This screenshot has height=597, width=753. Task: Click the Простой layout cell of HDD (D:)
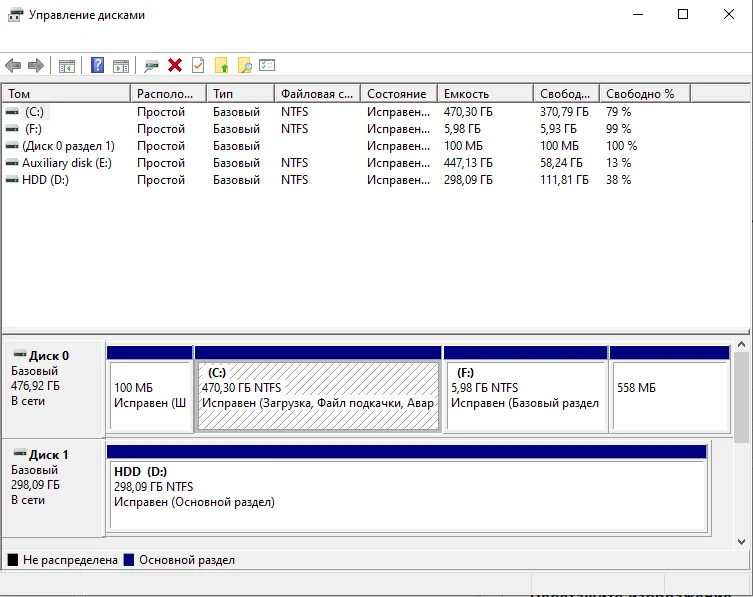pos(161,180)
